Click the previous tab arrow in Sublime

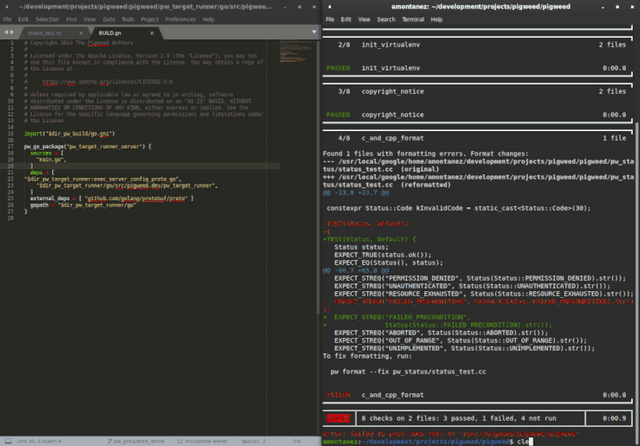pos(6,32)
